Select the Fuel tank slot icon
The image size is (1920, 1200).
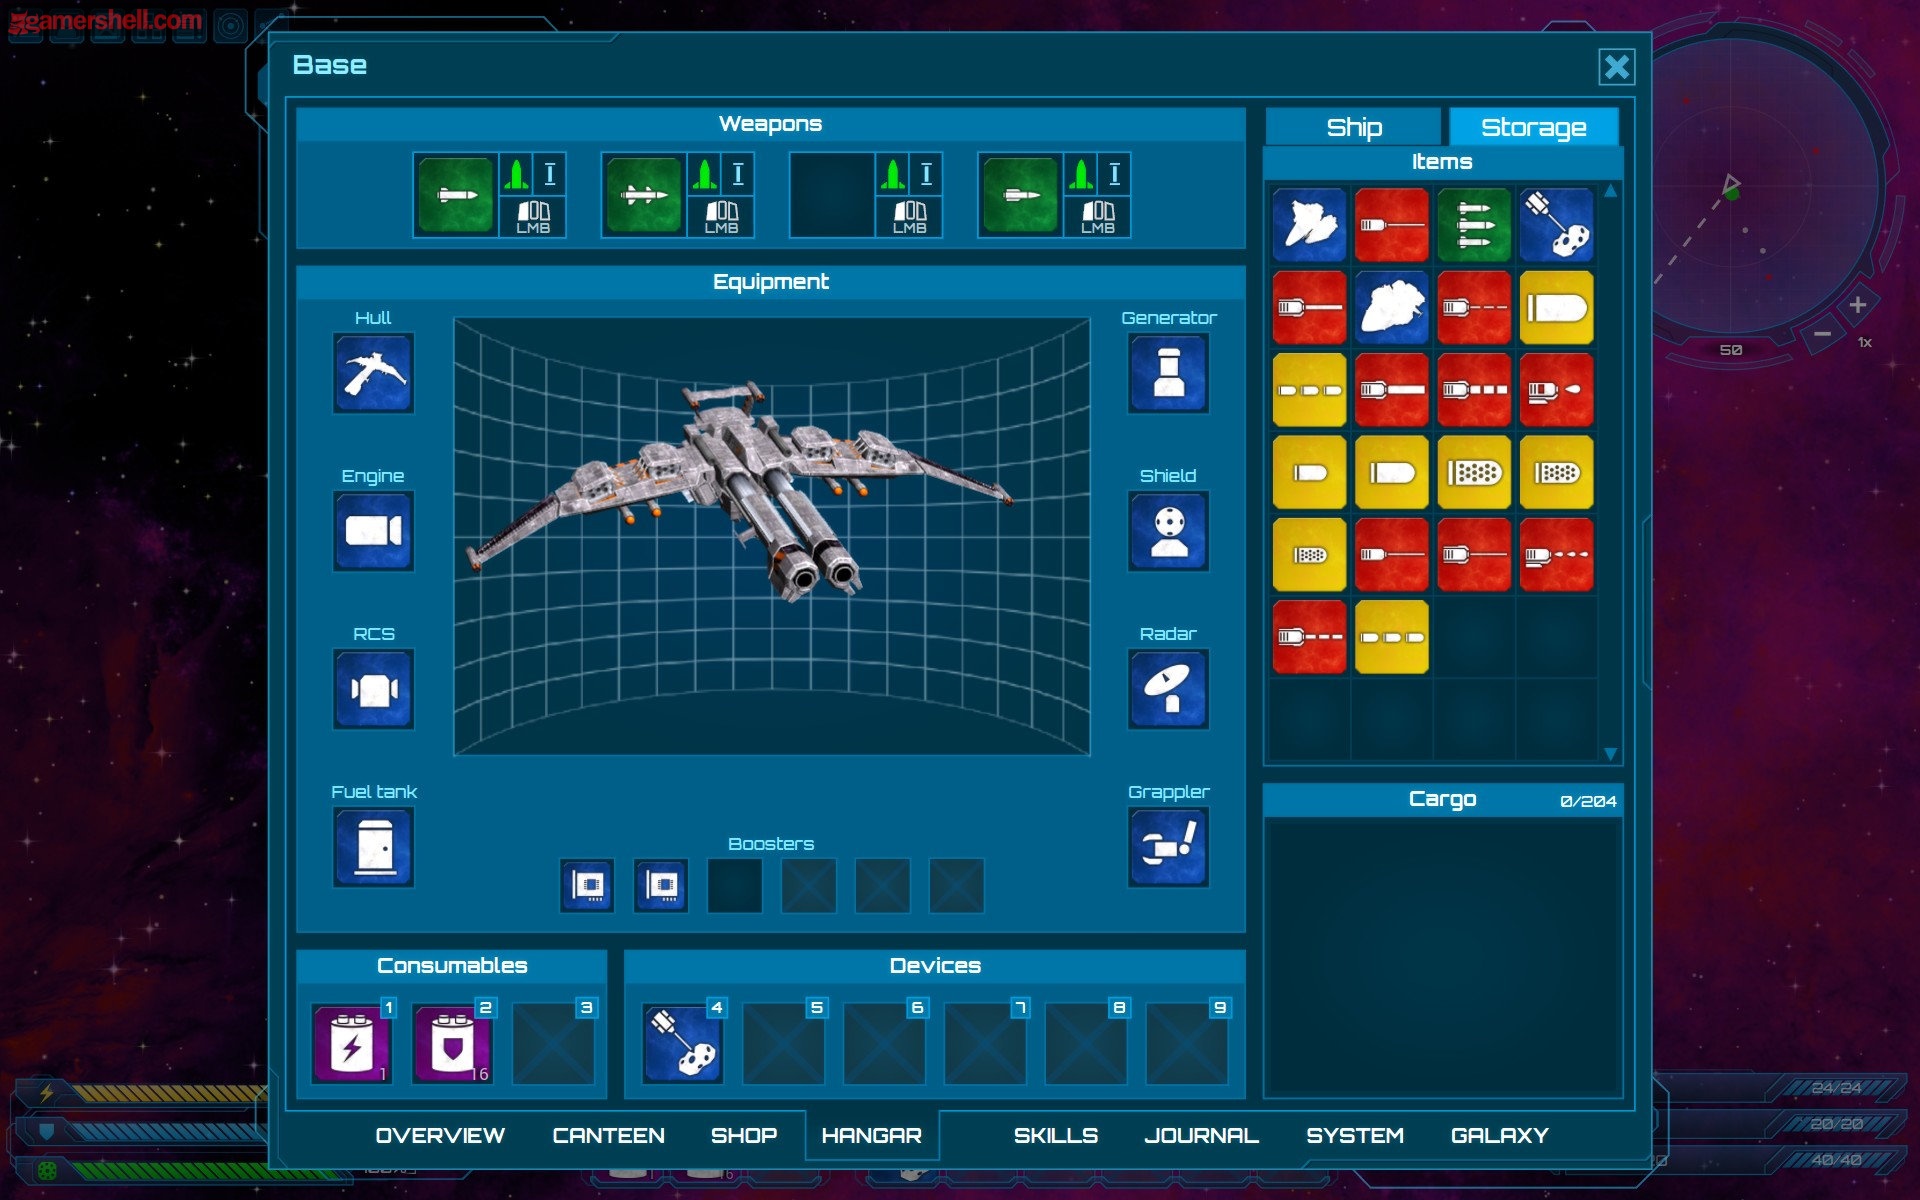[373, 847]
